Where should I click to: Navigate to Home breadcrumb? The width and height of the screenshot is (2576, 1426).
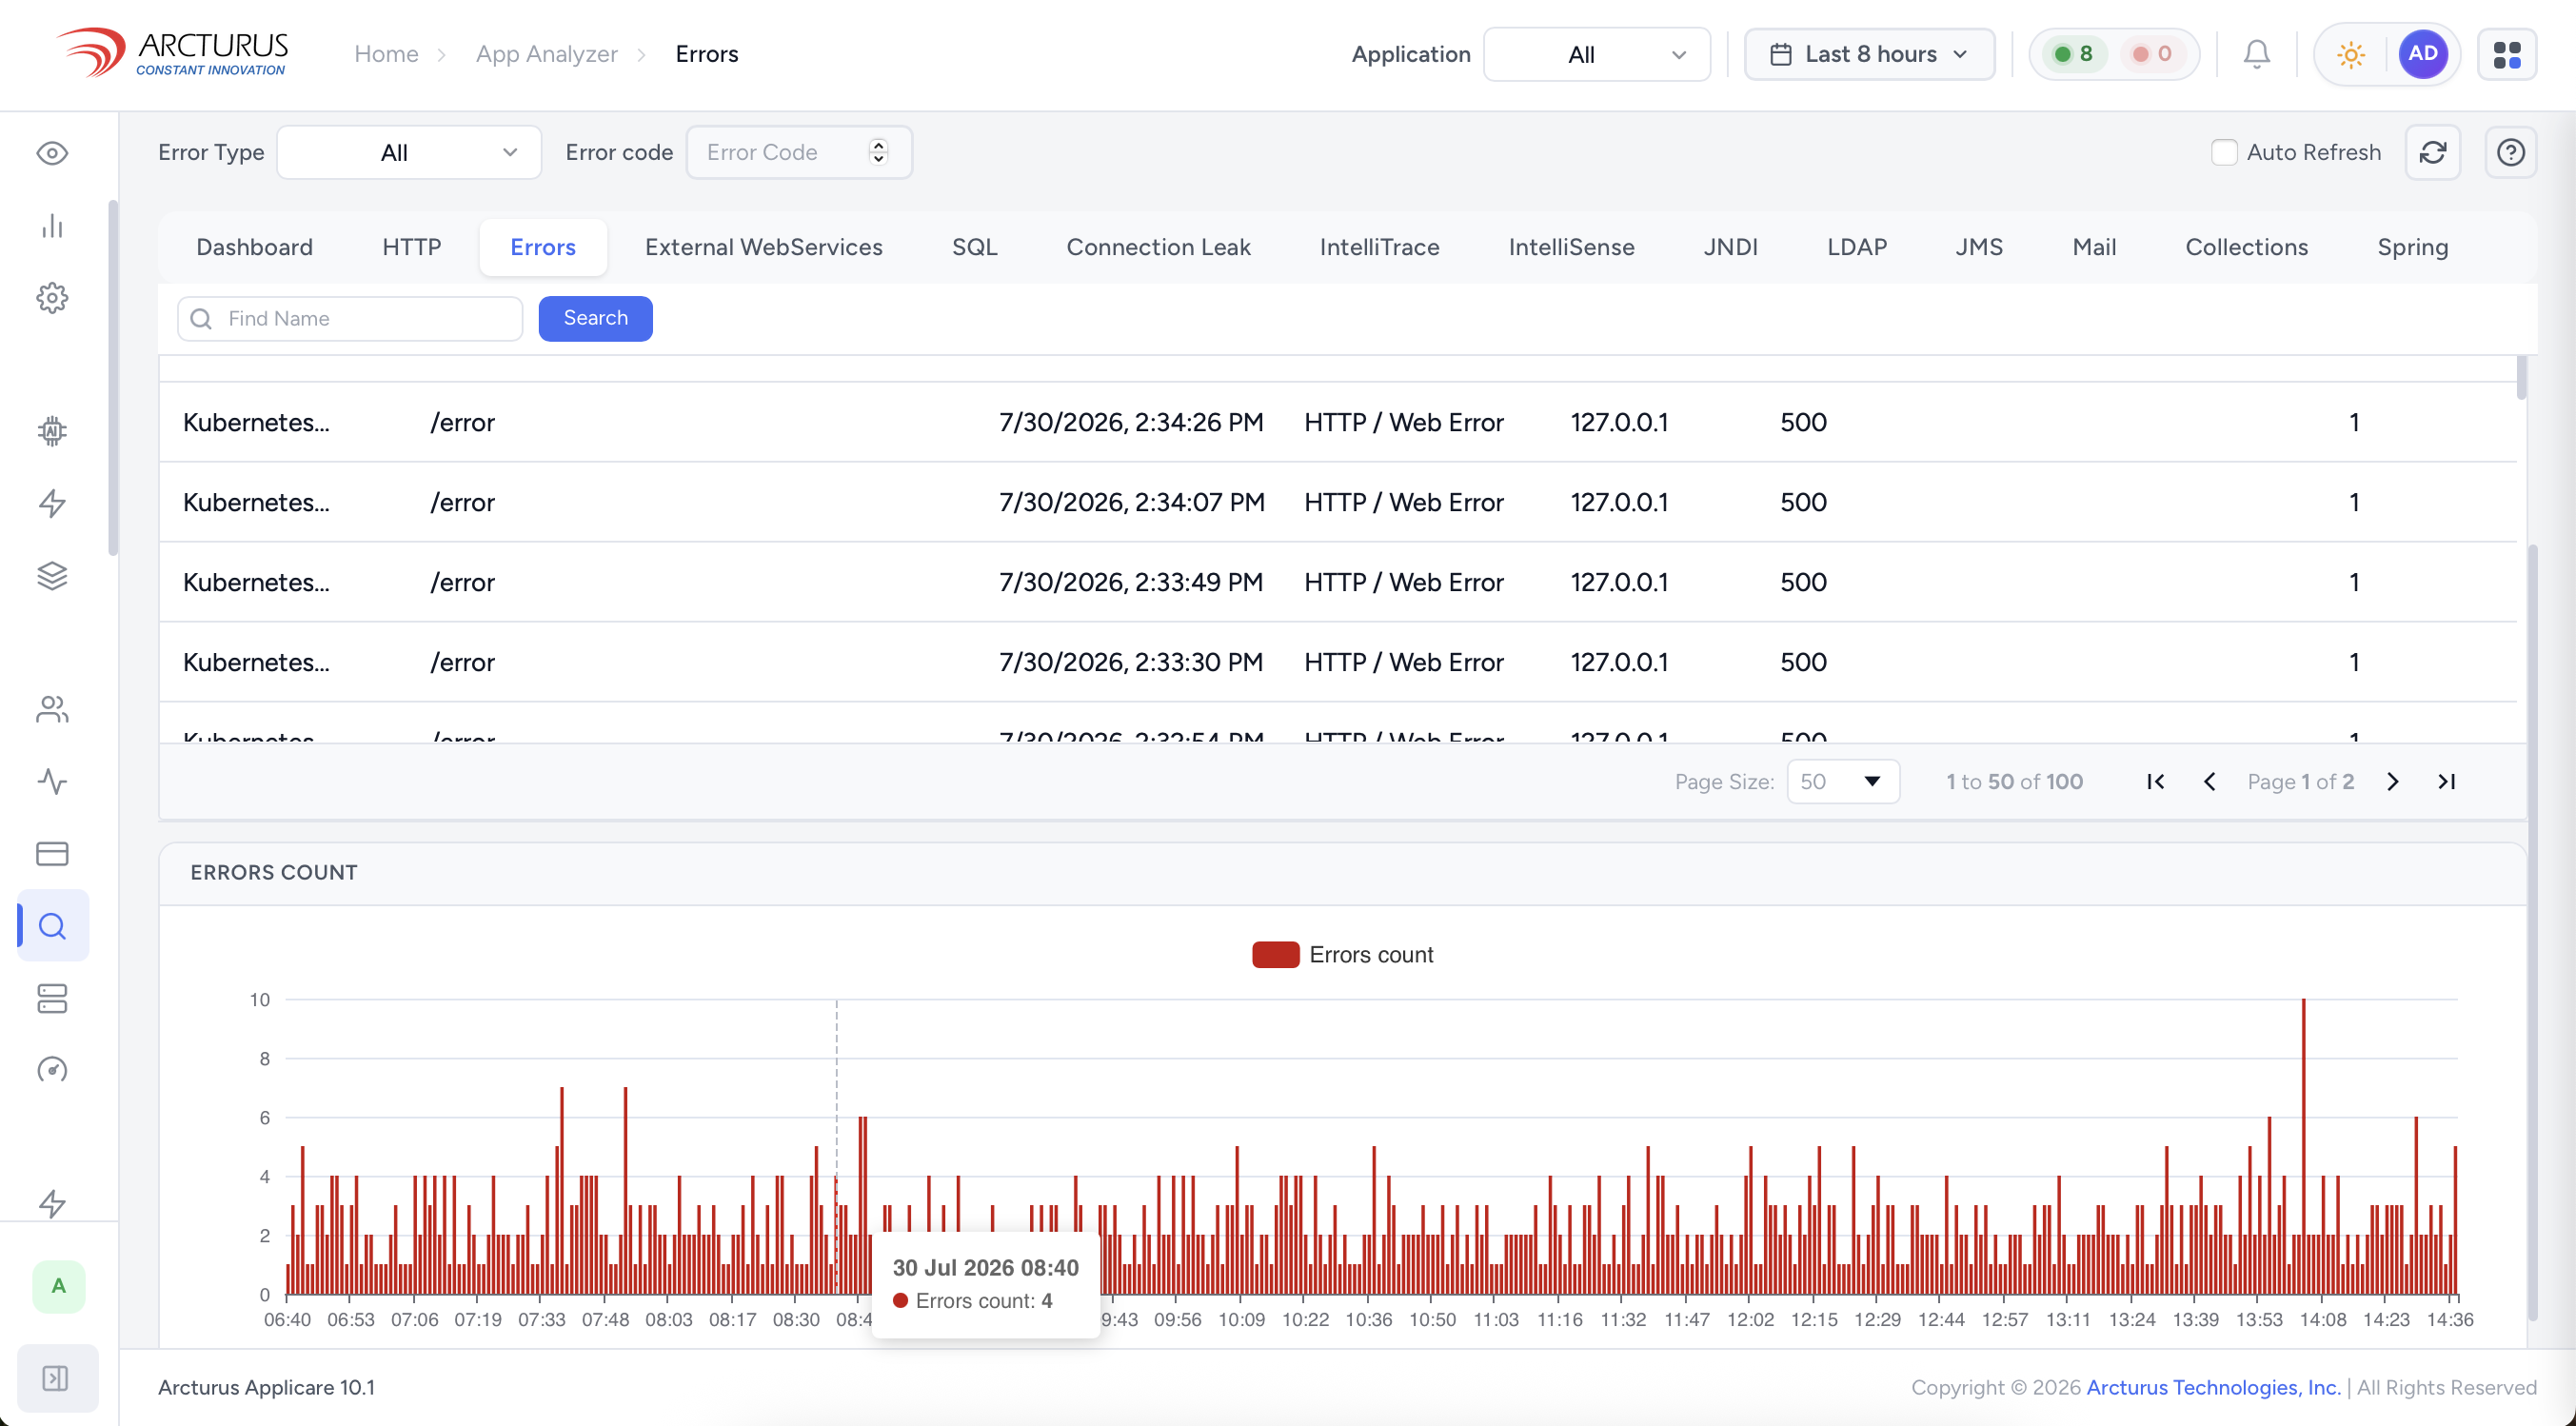(x=386, y=54)
